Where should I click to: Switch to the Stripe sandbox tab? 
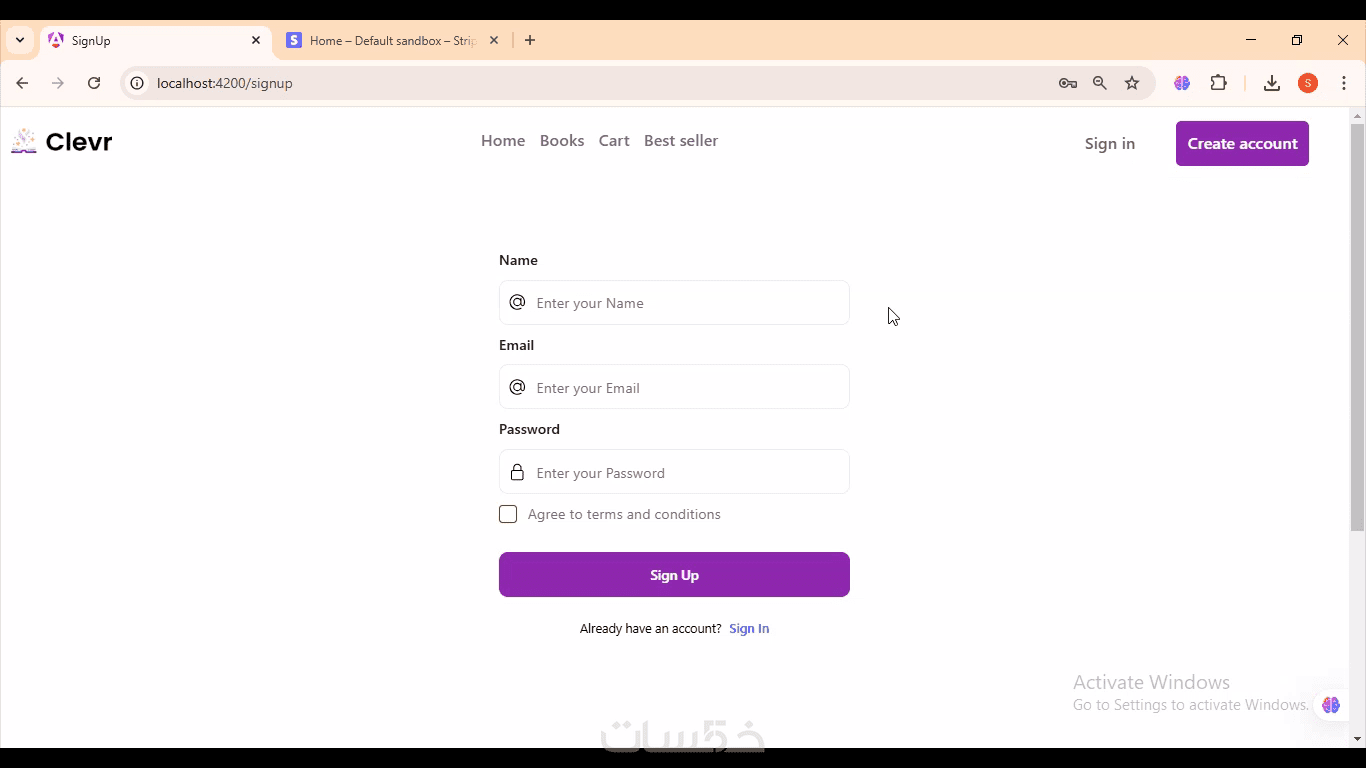[x=392, y=40]
